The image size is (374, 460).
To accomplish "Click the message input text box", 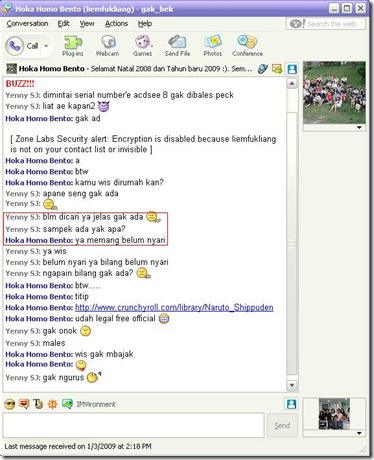I will (x=134, y=425).
